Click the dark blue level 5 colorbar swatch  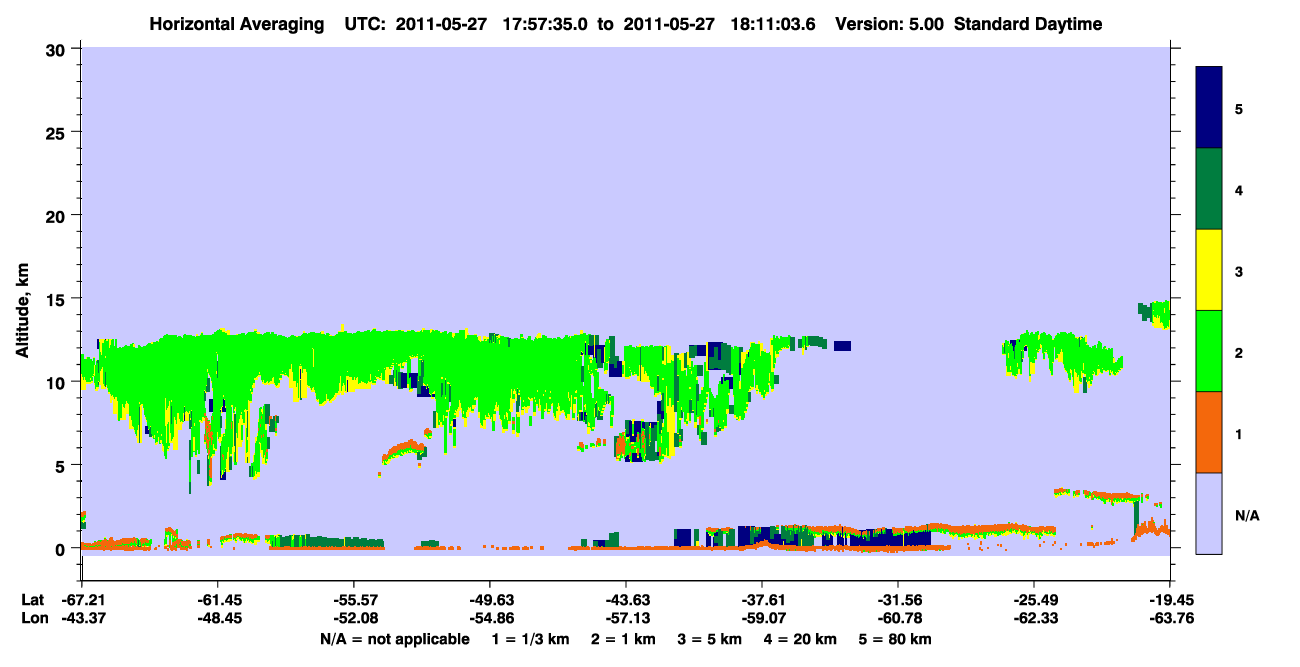click(x=1209, y=108)
